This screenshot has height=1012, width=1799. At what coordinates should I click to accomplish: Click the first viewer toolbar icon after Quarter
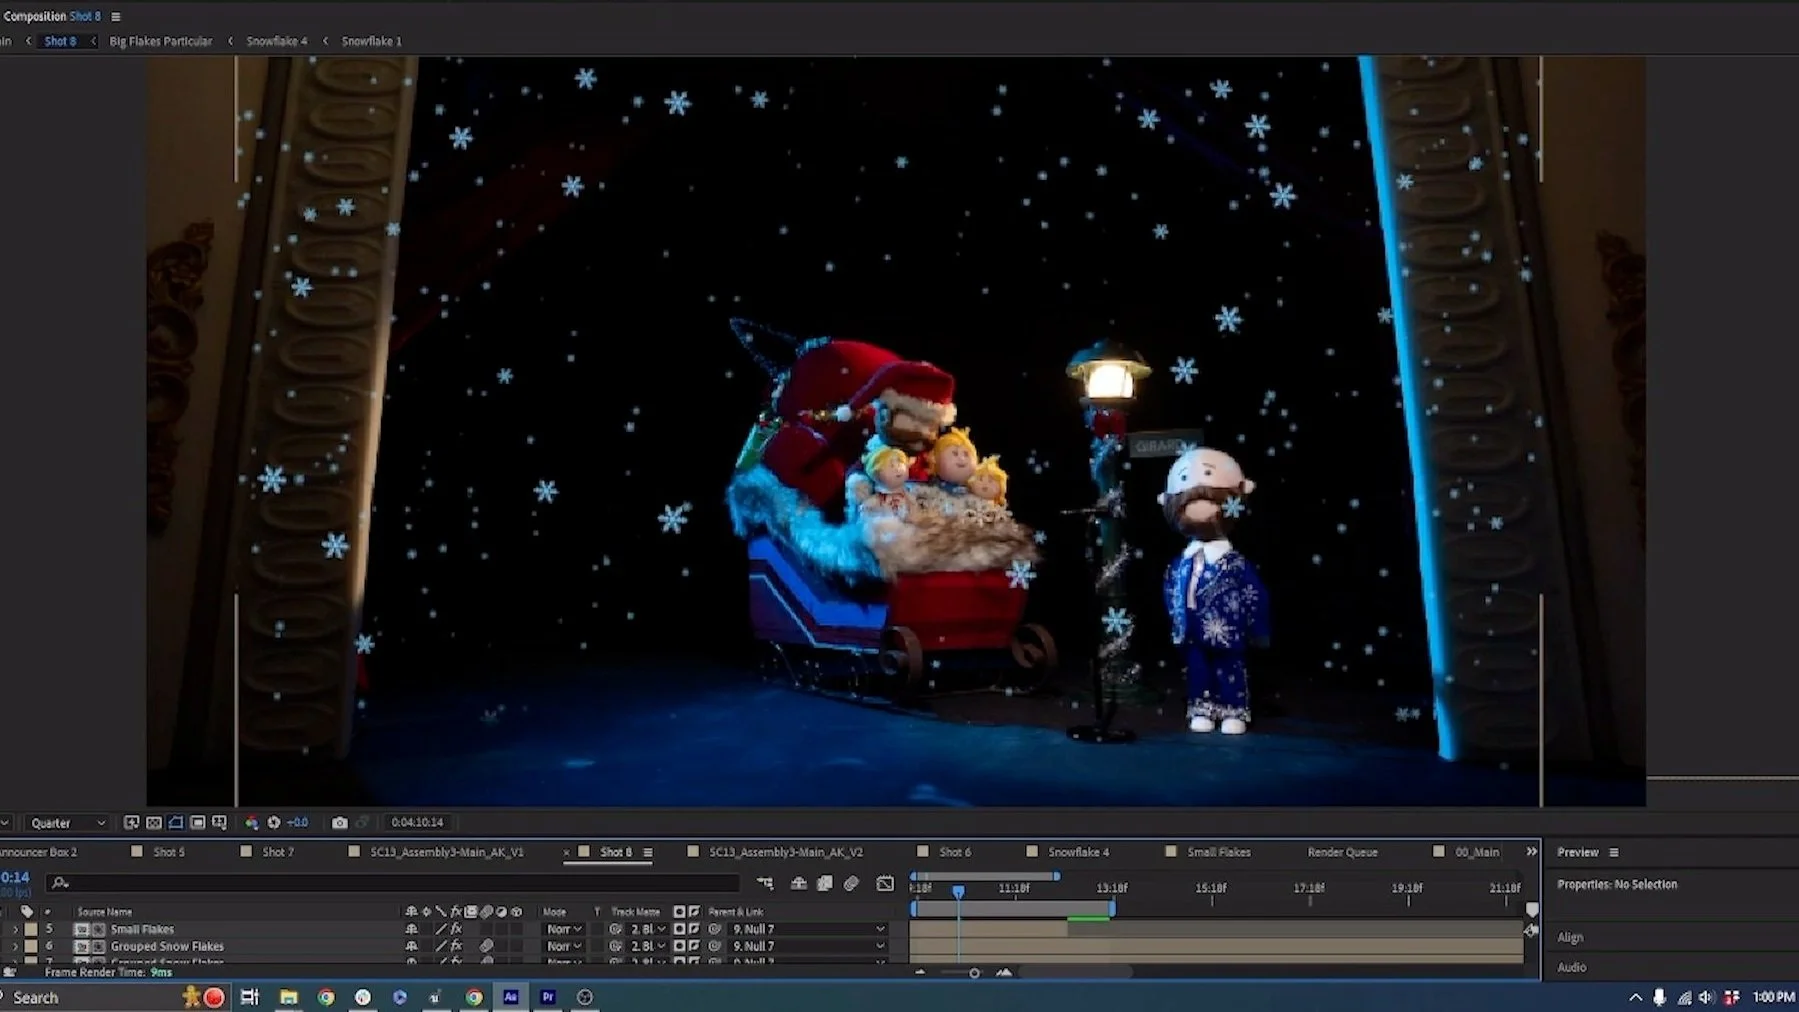pos(131,822)
